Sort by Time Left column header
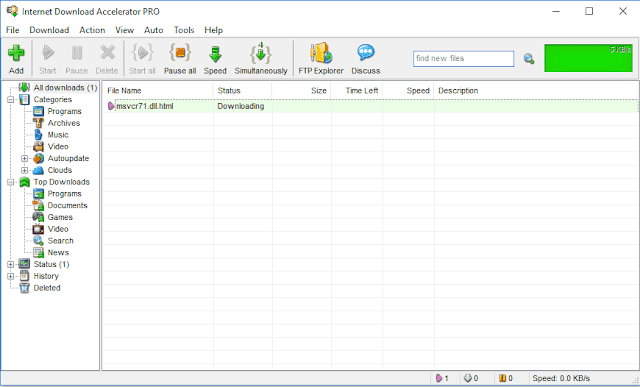This screenshot has height=387, width=640. coord(357,91)
